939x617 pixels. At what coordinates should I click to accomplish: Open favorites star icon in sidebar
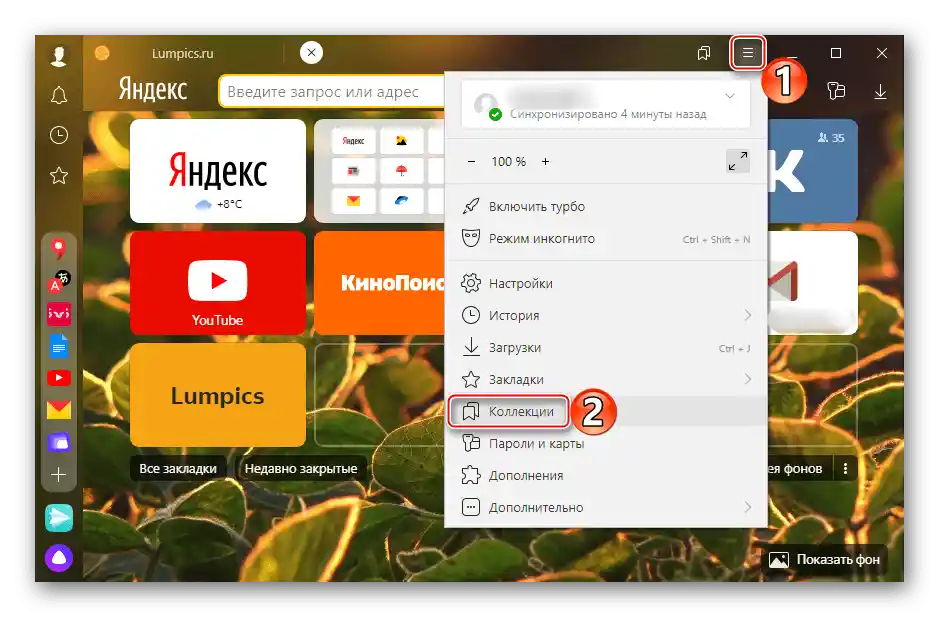[59, 176]
